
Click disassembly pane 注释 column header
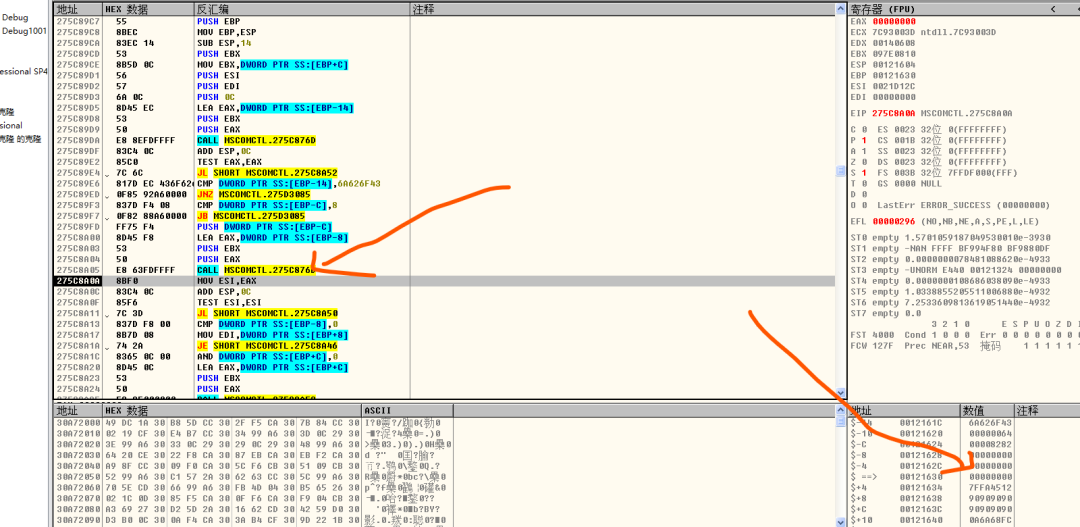[x=622, y=9]
